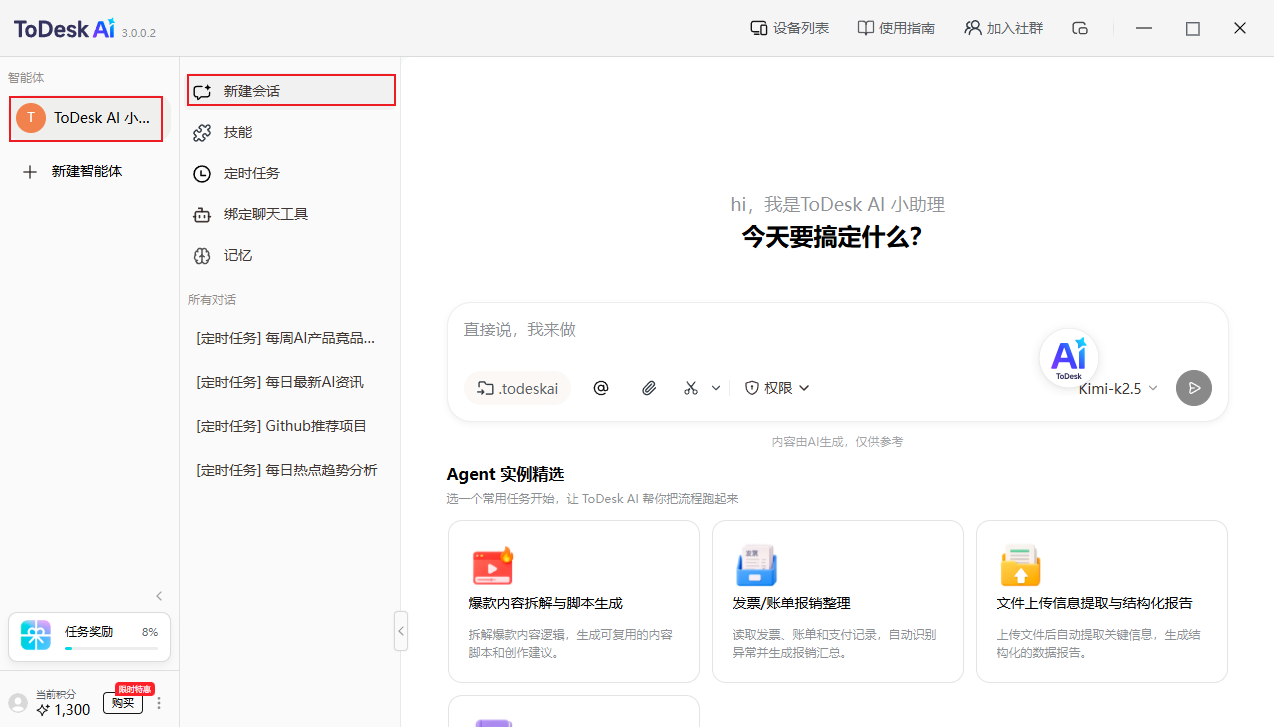The height and width of the screenshot is (727, 1274).
Task: Open the 记忆 memory section
Action: (x=292, y=255)
